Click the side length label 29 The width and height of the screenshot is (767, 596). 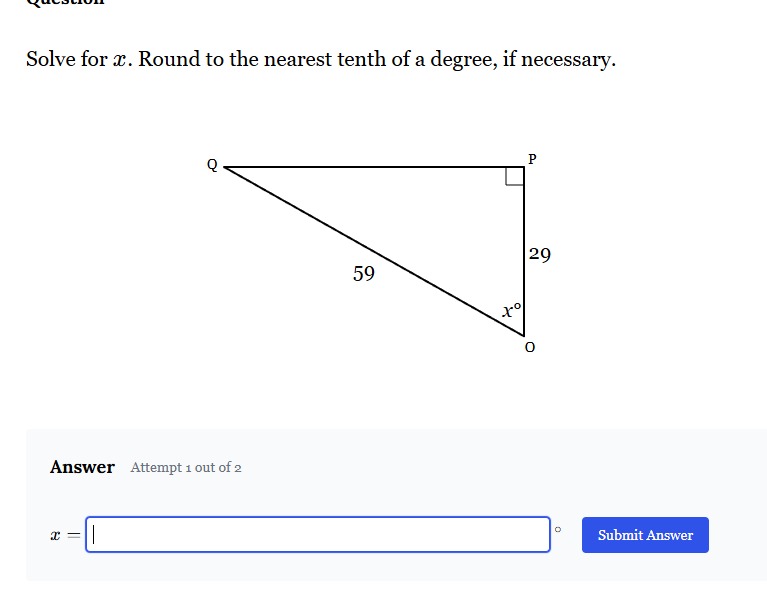point(540,254)
